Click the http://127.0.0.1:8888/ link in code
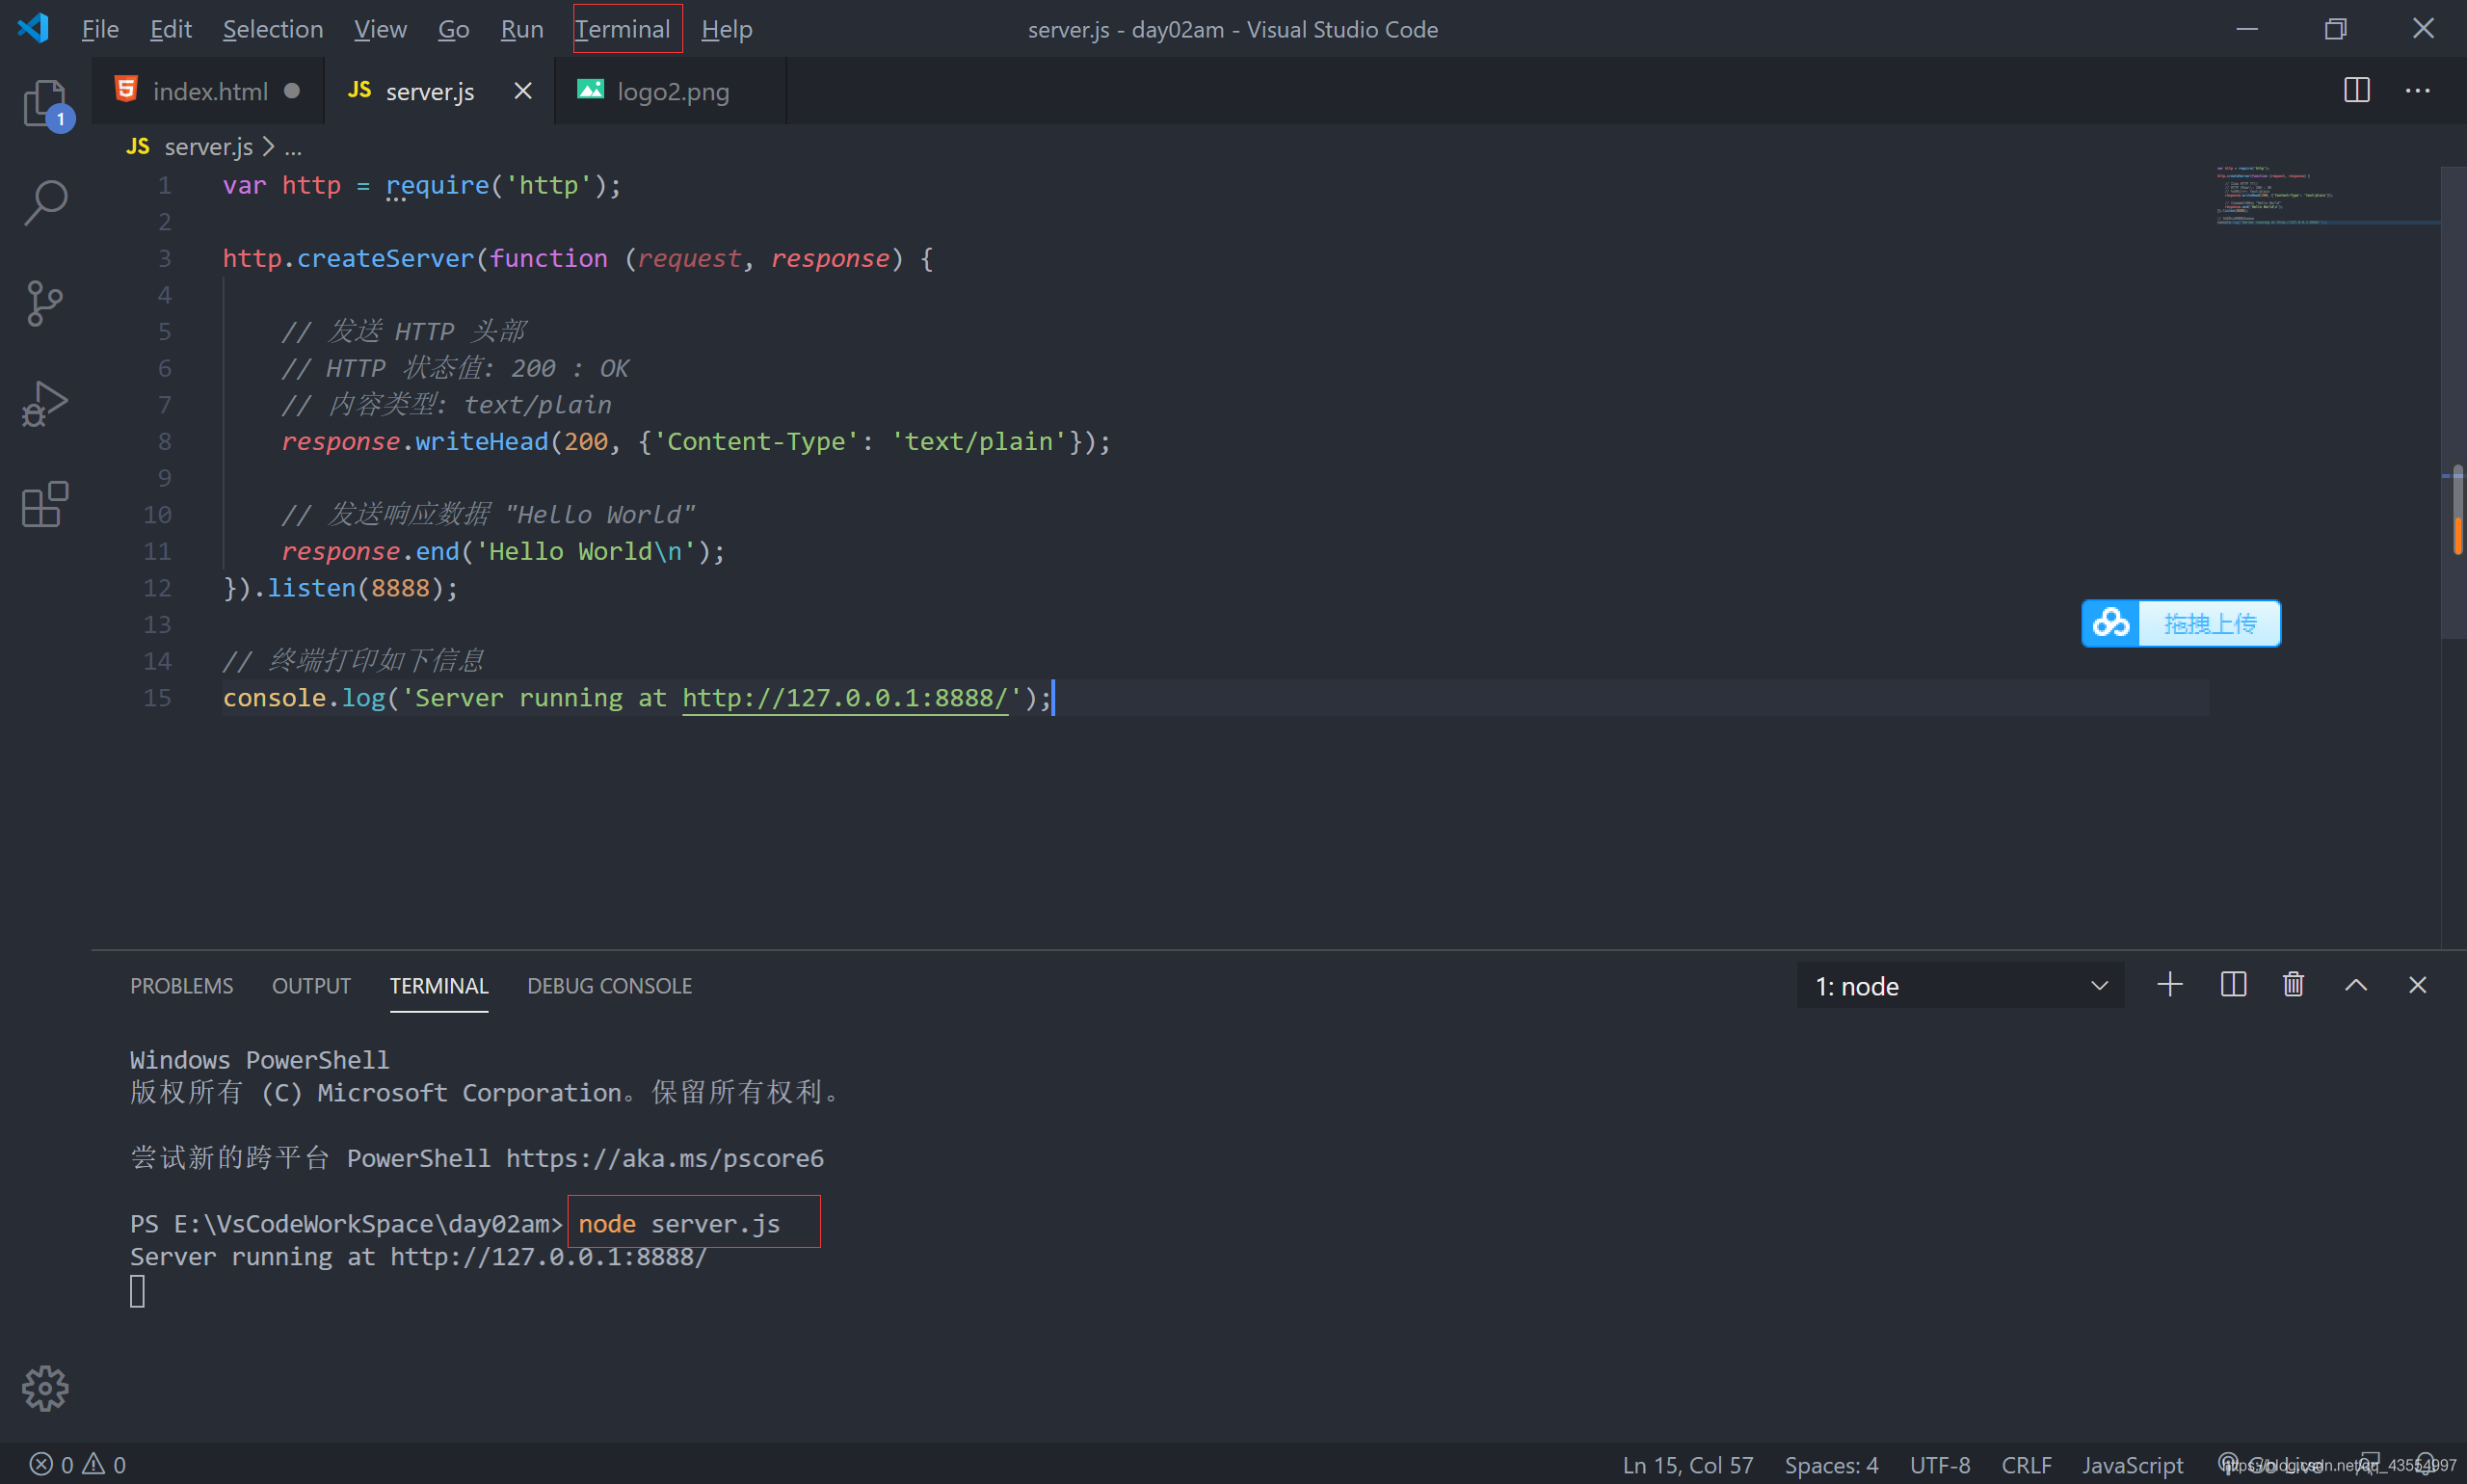Image resolution: width=2467 pixels, height=1484 pixels. 845,698
